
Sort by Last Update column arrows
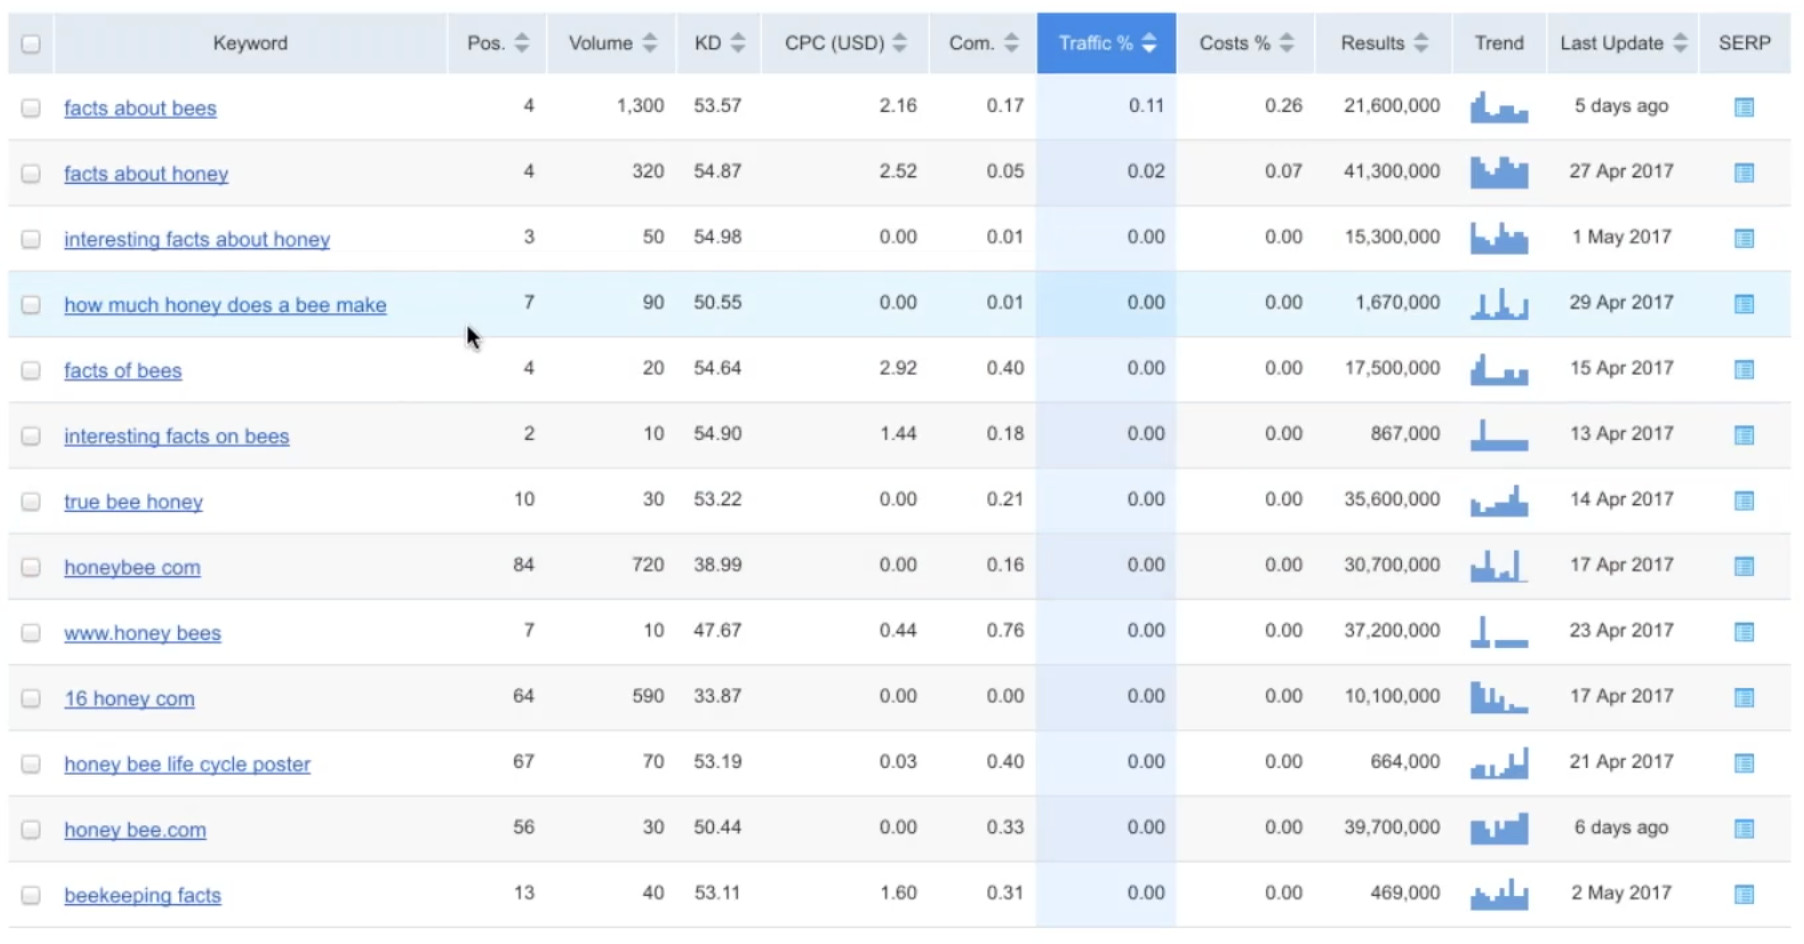(1680, 43)
